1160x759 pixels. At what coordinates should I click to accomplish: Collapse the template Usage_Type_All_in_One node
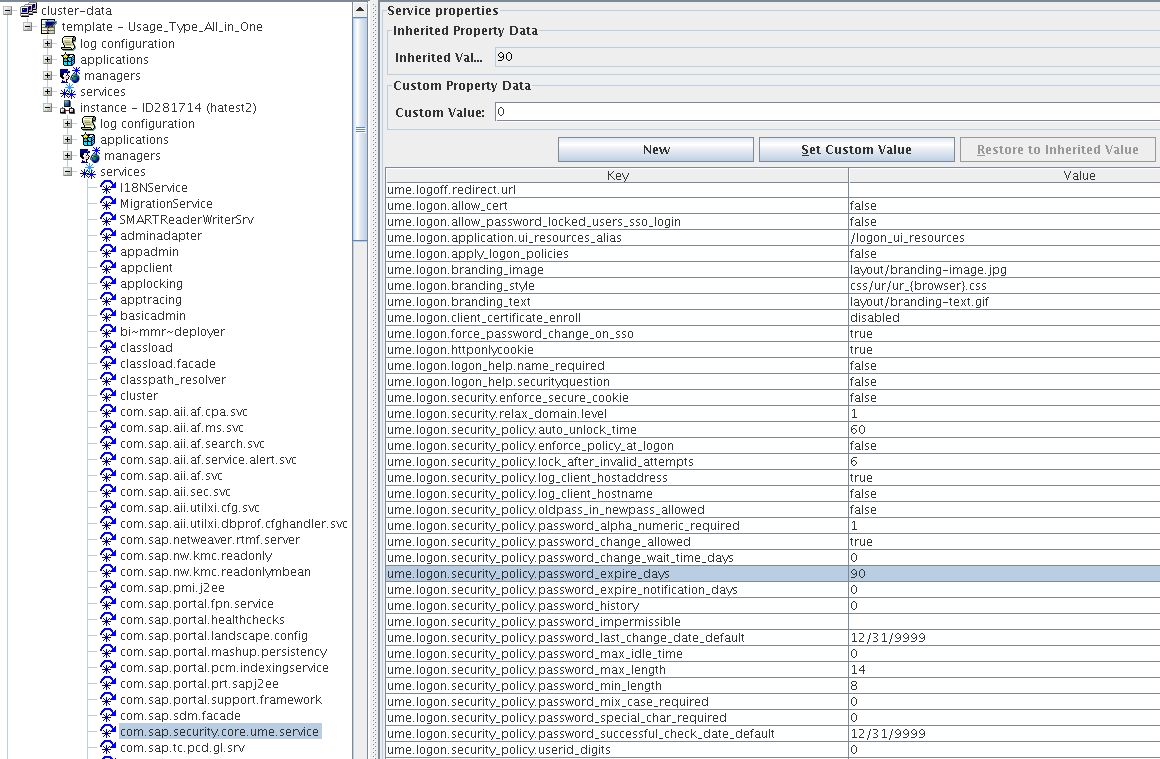[x=28, y=27]
